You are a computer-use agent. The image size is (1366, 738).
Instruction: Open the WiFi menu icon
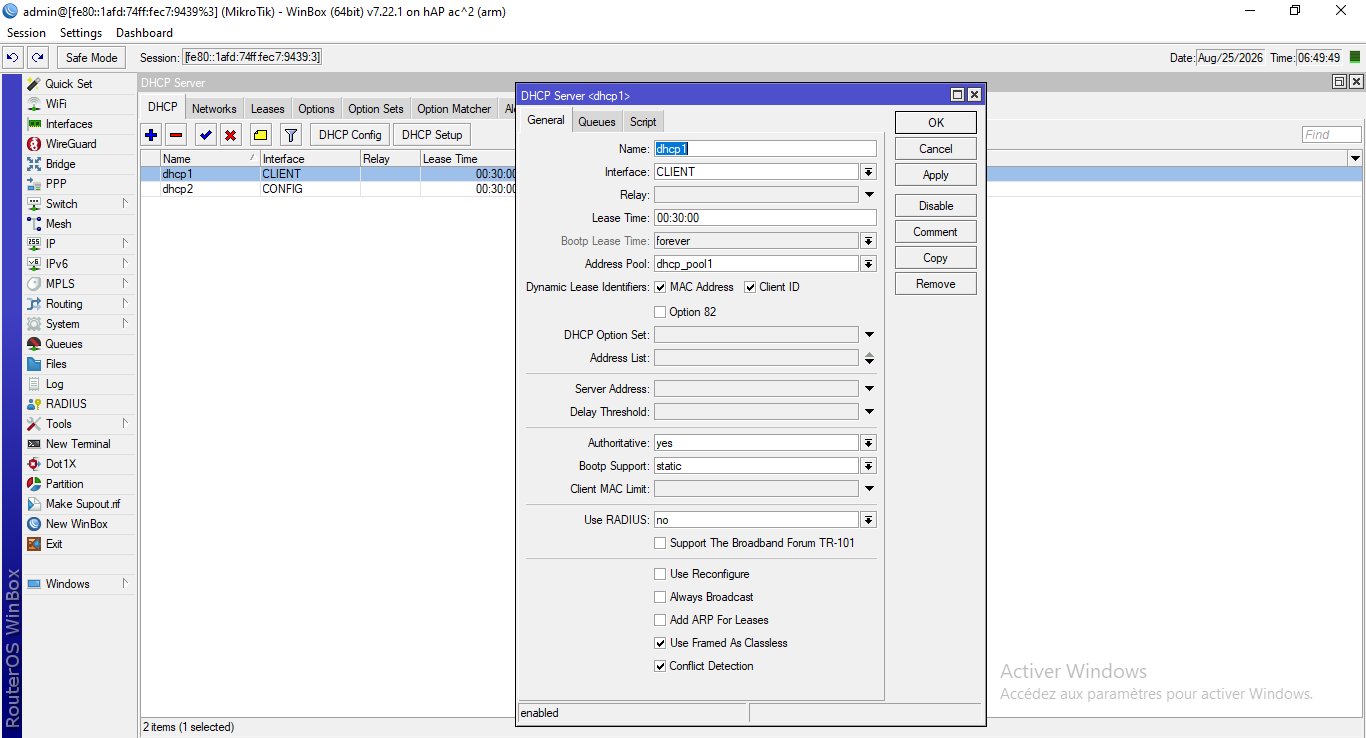[x=34, y=104]
